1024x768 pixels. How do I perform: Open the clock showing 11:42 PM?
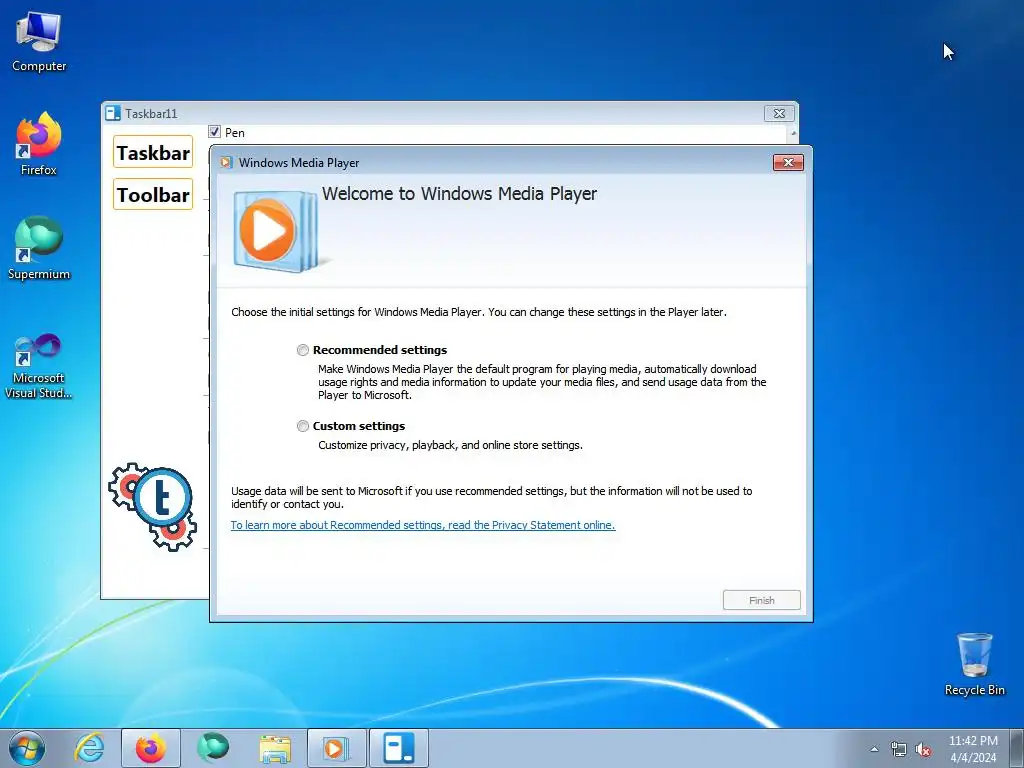(973, 749)
